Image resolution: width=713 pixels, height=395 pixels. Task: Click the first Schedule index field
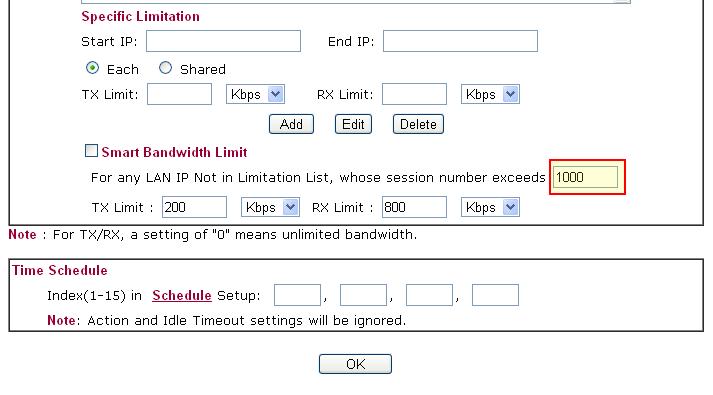(x=297, y=295)
